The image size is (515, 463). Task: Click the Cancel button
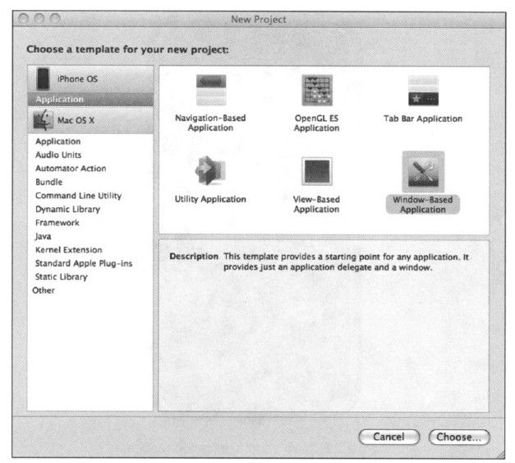(x=389, y=437)
